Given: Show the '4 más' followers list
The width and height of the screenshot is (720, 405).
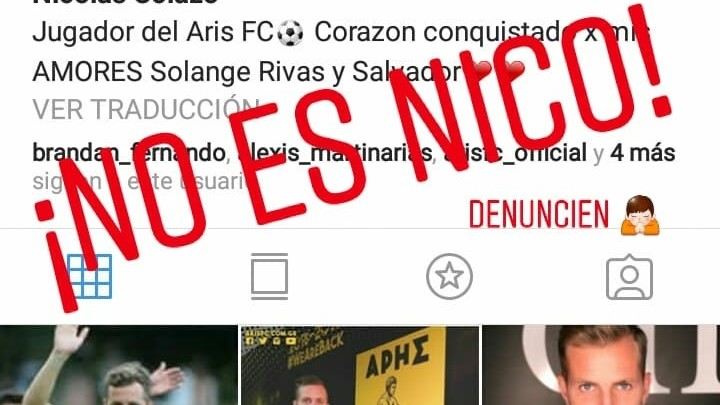Looking at the screenshot, I should [x=642, y=153].
